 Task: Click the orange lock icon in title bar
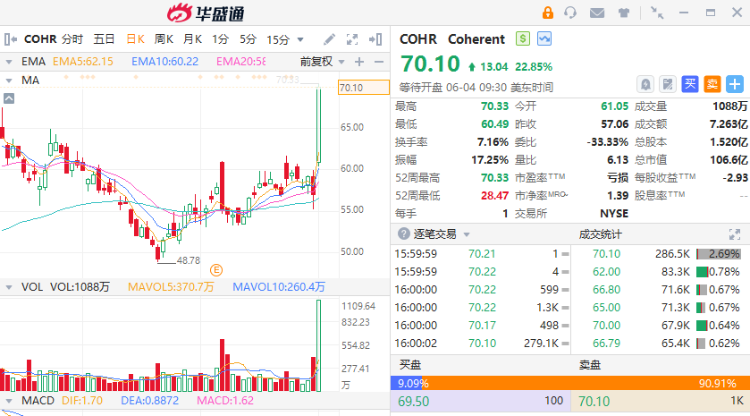pos(548,12)
